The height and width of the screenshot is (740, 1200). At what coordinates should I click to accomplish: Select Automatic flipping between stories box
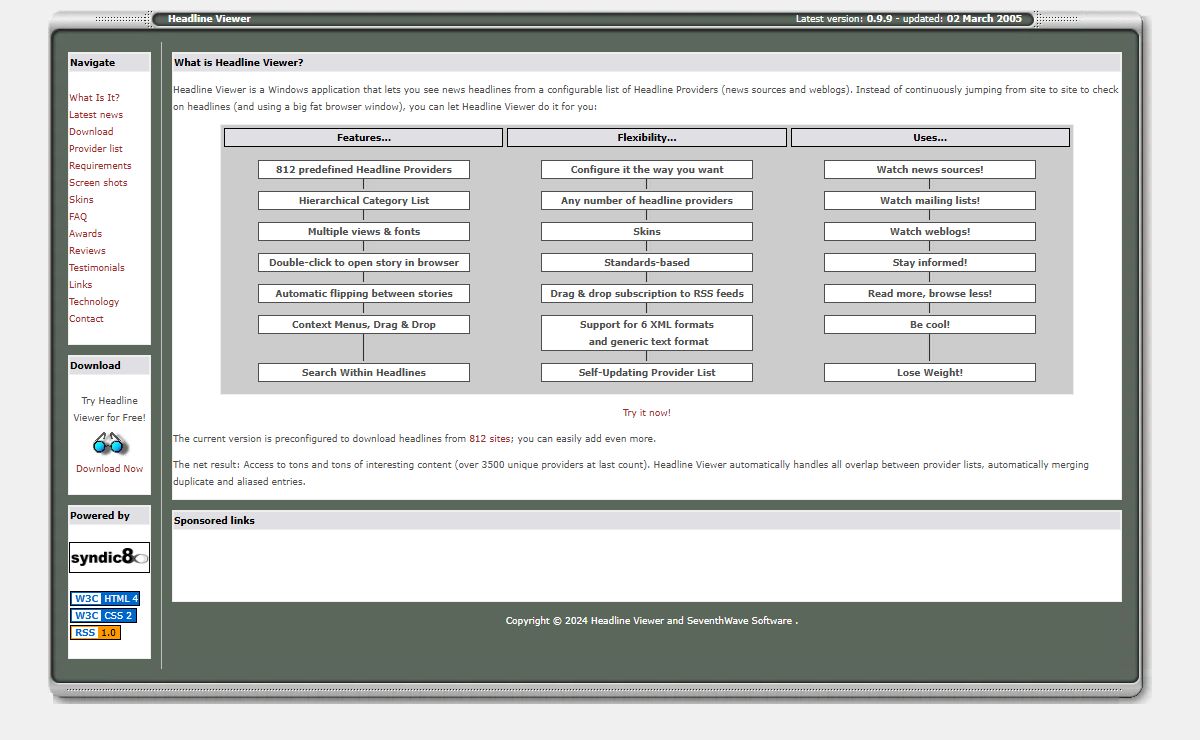coord(364,294)
